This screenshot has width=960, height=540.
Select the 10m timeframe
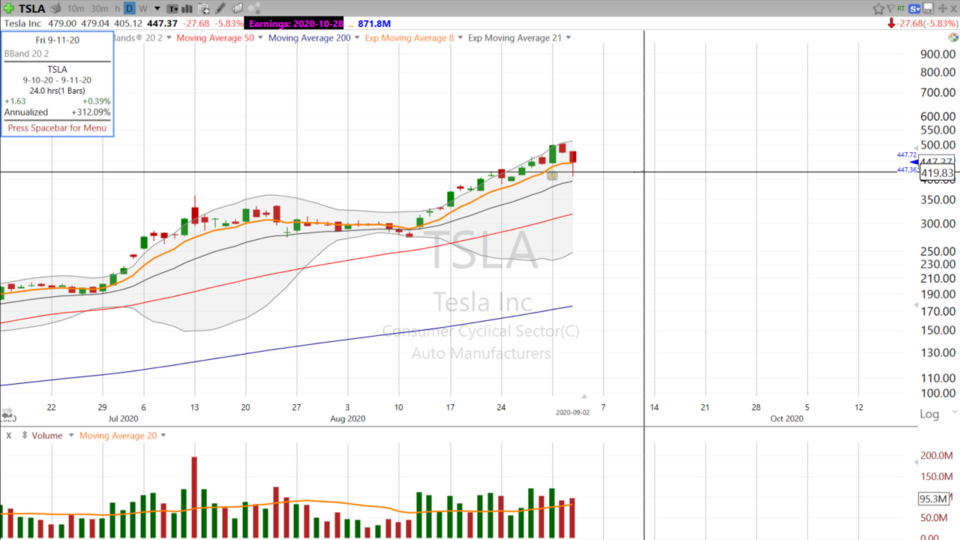75,8
